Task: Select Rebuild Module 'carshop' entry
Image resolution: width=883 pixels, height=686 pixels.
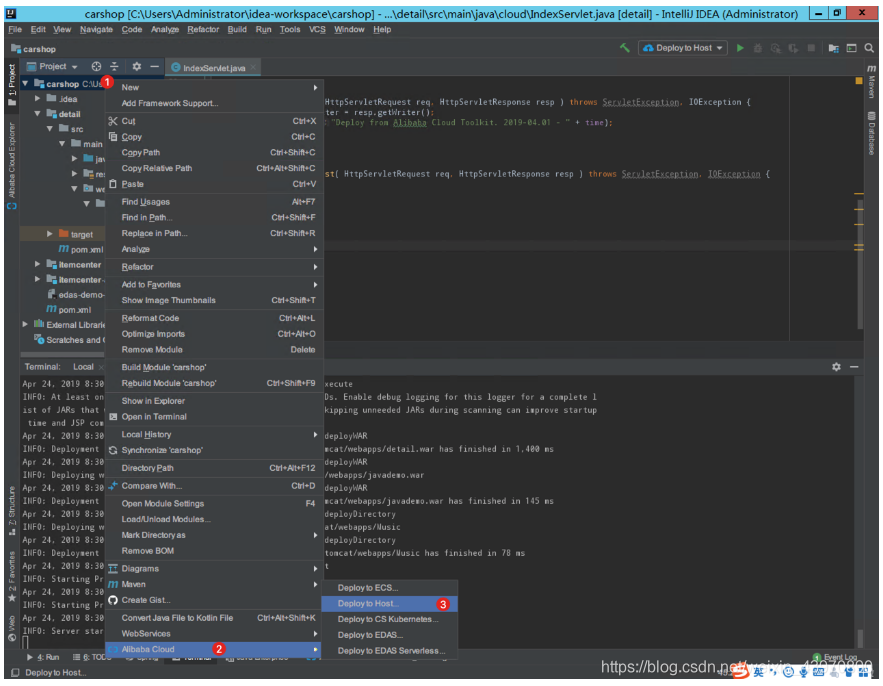Action: [214, 384]
